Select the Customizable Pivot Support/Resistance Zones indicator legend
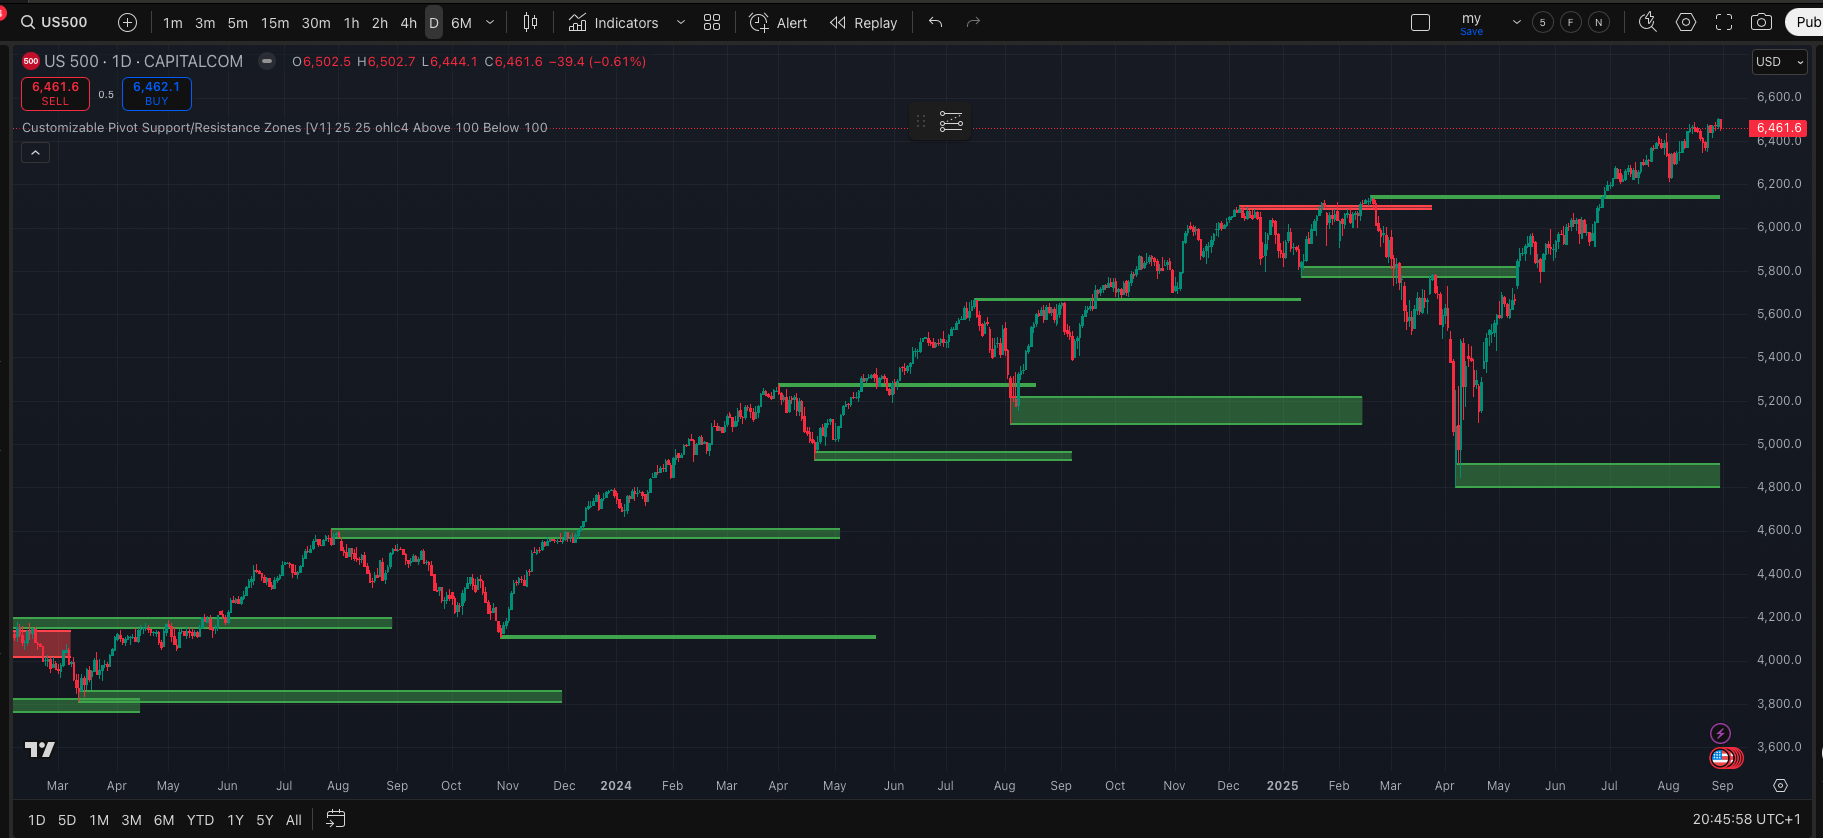 [285, 128]
